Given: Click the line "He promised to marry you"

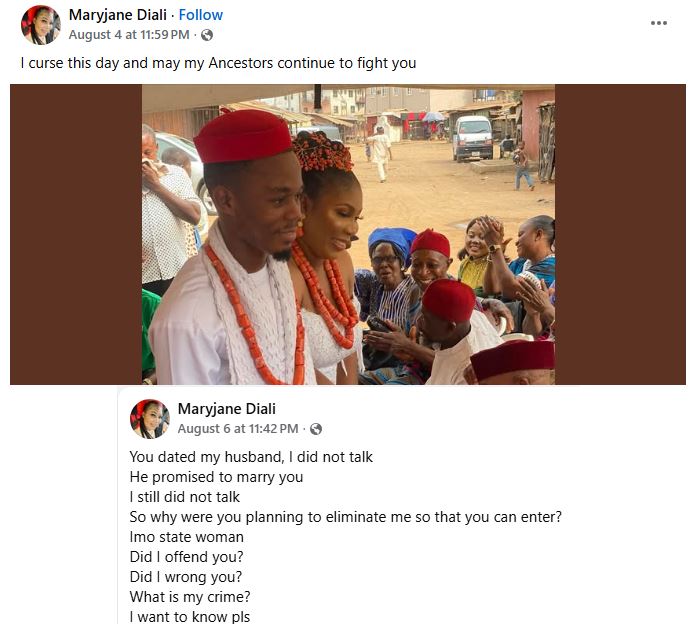Looking at the screenshot, I should 216,477.
